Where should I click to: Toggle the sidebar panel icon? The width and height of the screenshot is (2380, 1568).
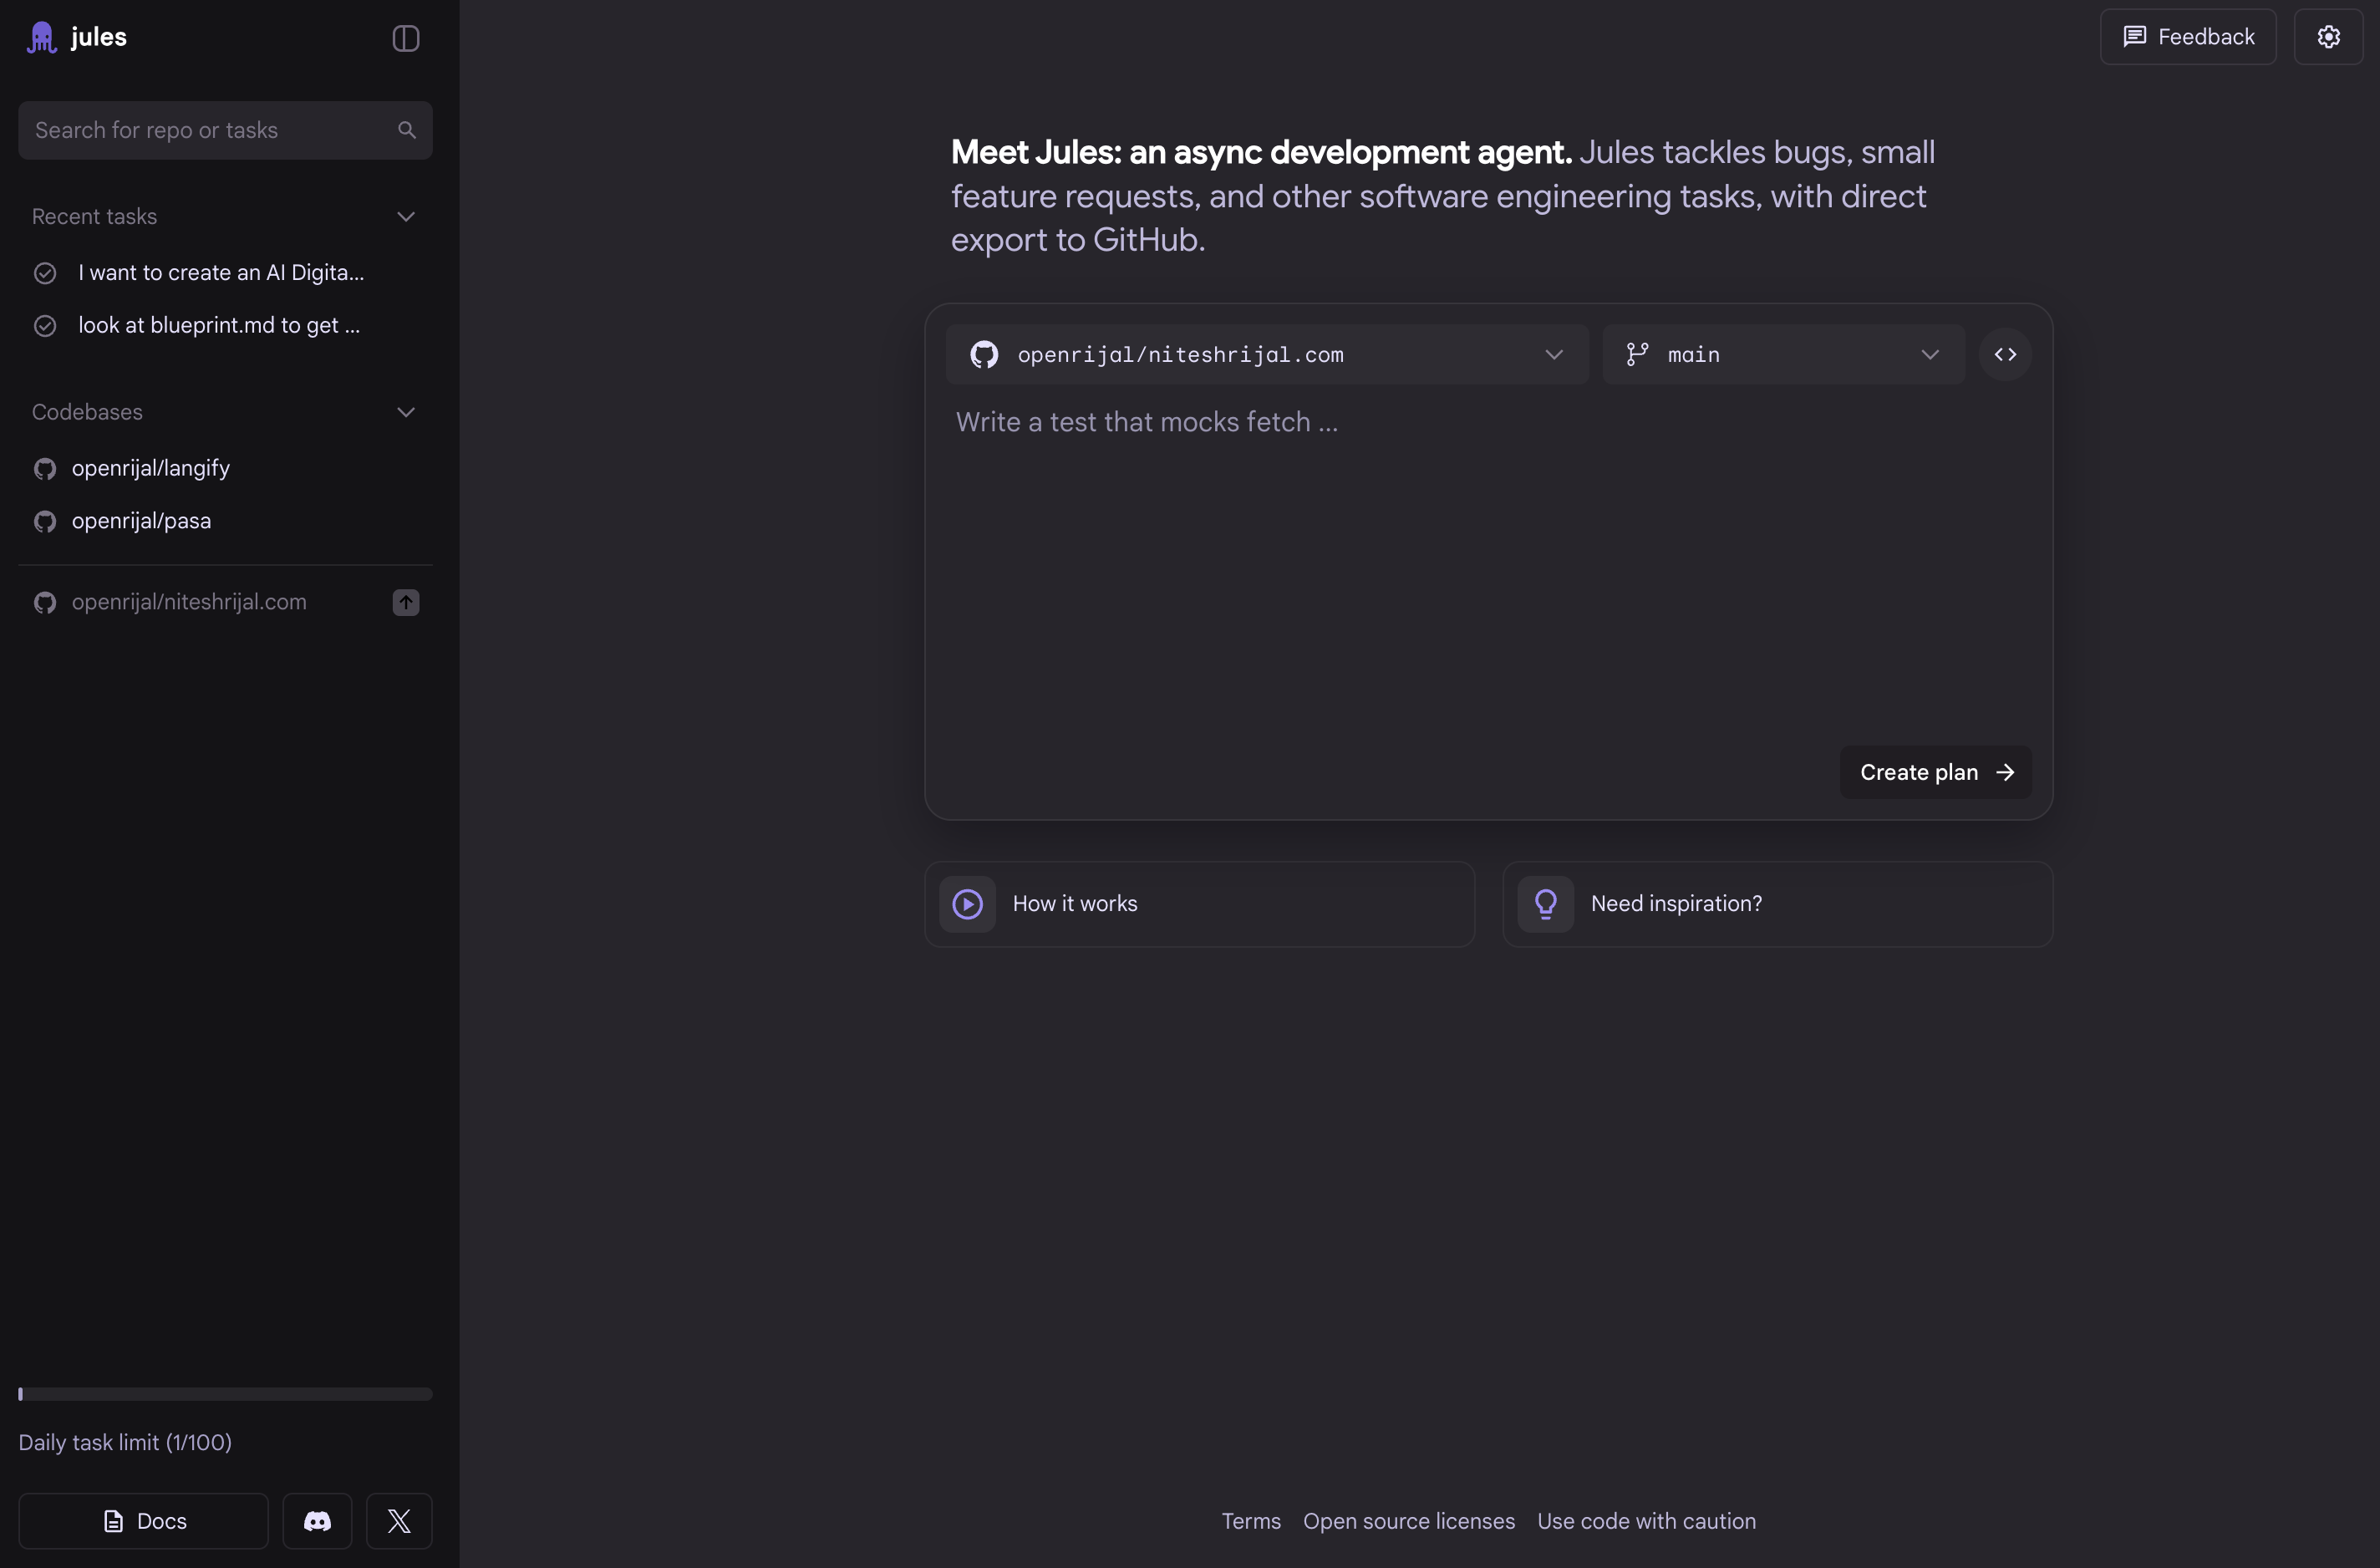coord(405,38)
